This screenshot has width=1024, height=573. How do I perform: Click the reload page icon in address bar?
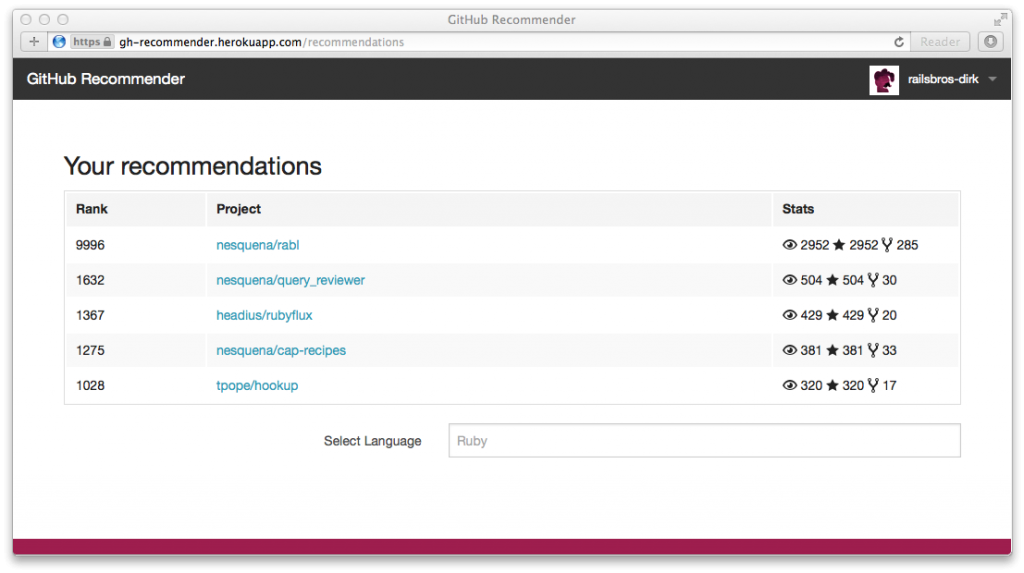tap(898, 42)
